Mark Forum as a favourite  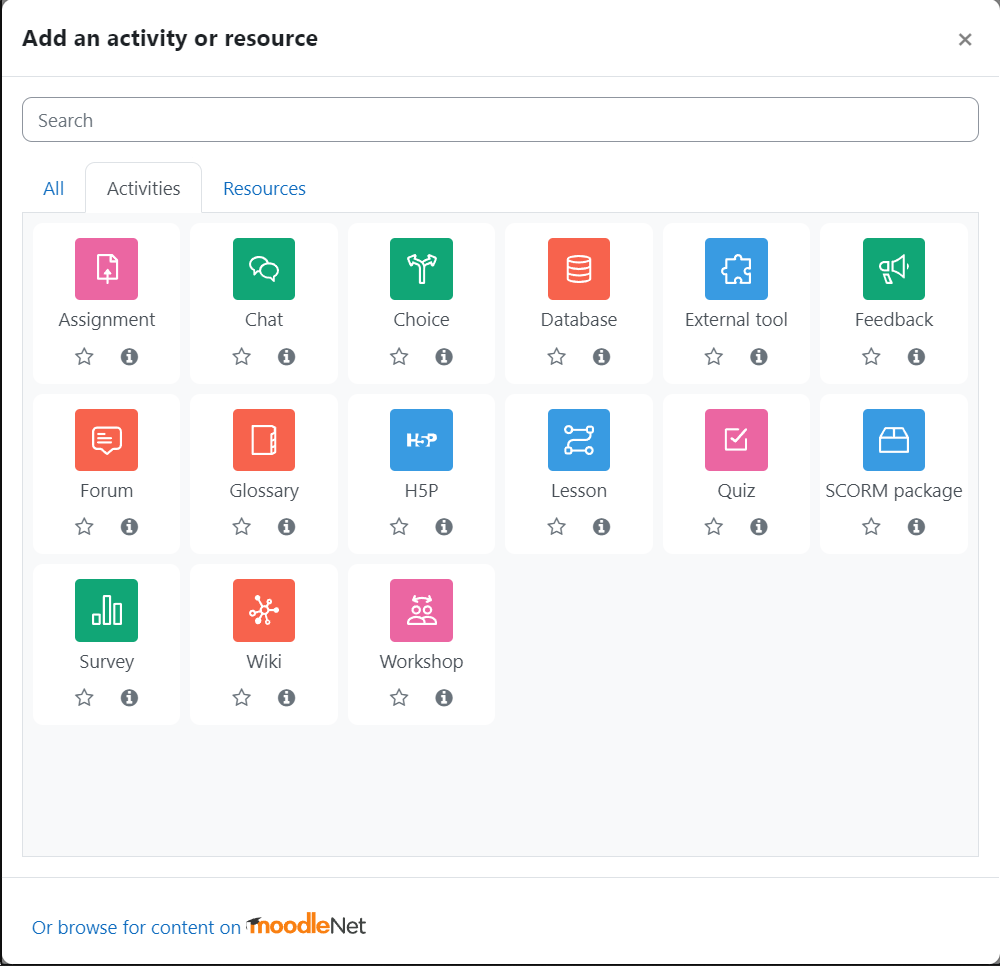[x=84, y=526]
